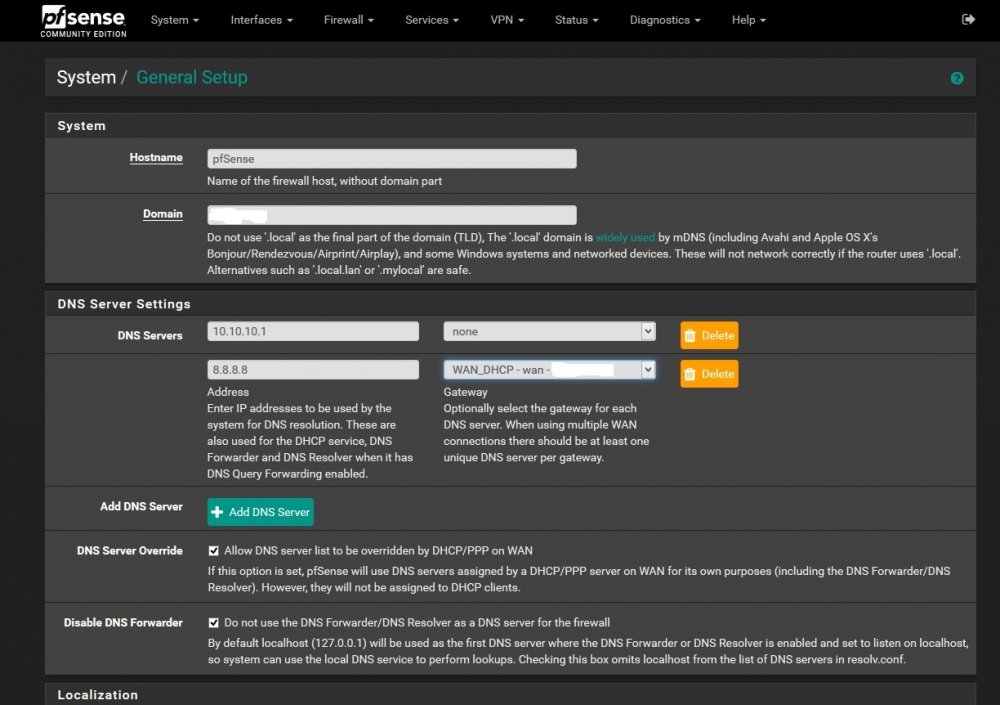Viewport: 1000px width, 705px height.
Task: Open the Status menu
Action: click(x=577, y=20)
